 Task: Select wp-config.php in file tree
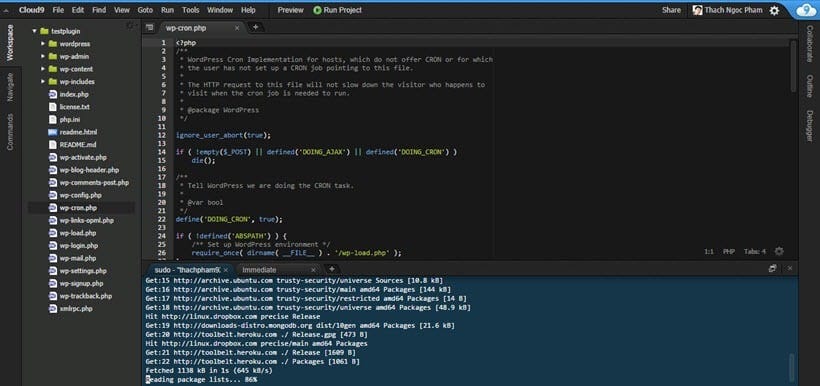pos(81,195)
